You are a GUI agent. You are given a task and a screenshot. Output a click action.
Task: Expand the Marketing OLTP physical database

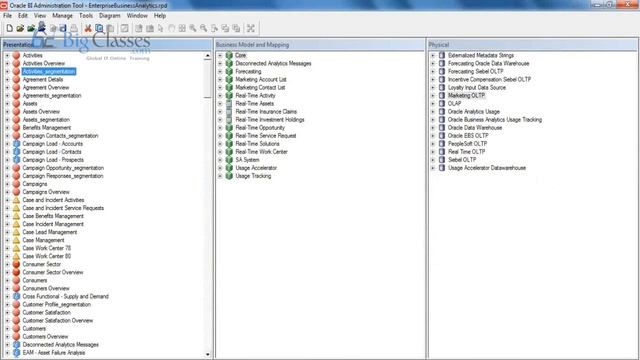433,96
